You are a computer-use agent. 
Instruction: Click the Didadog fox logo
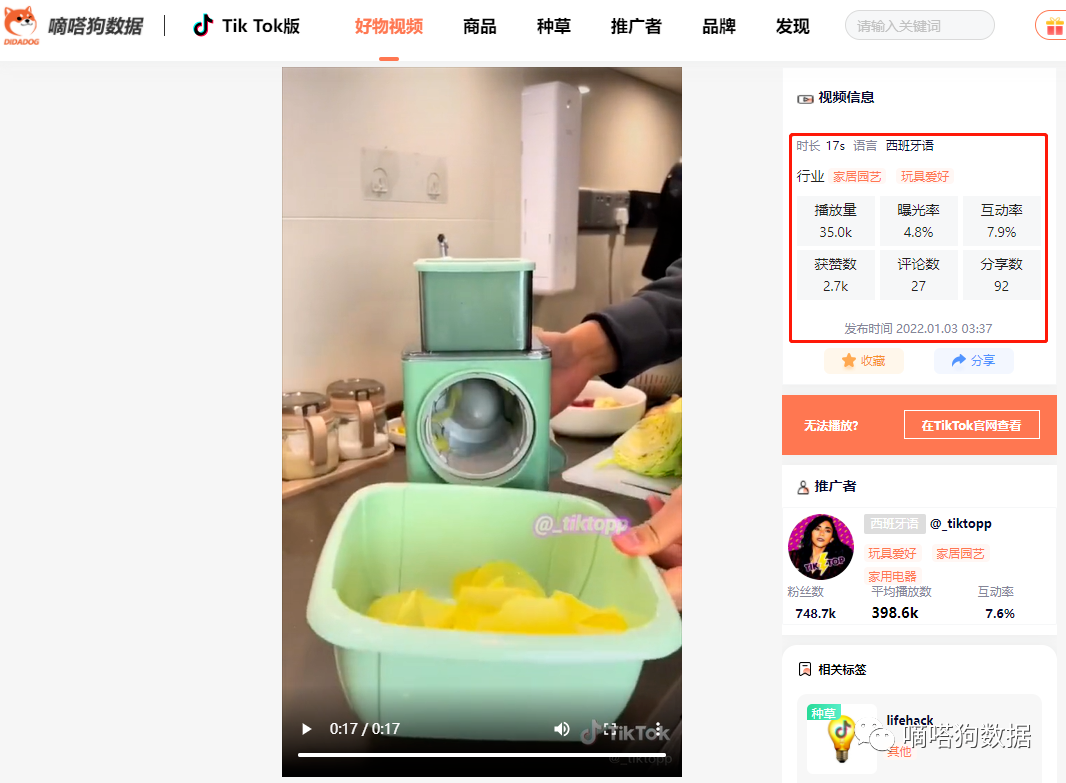point(21,26)
